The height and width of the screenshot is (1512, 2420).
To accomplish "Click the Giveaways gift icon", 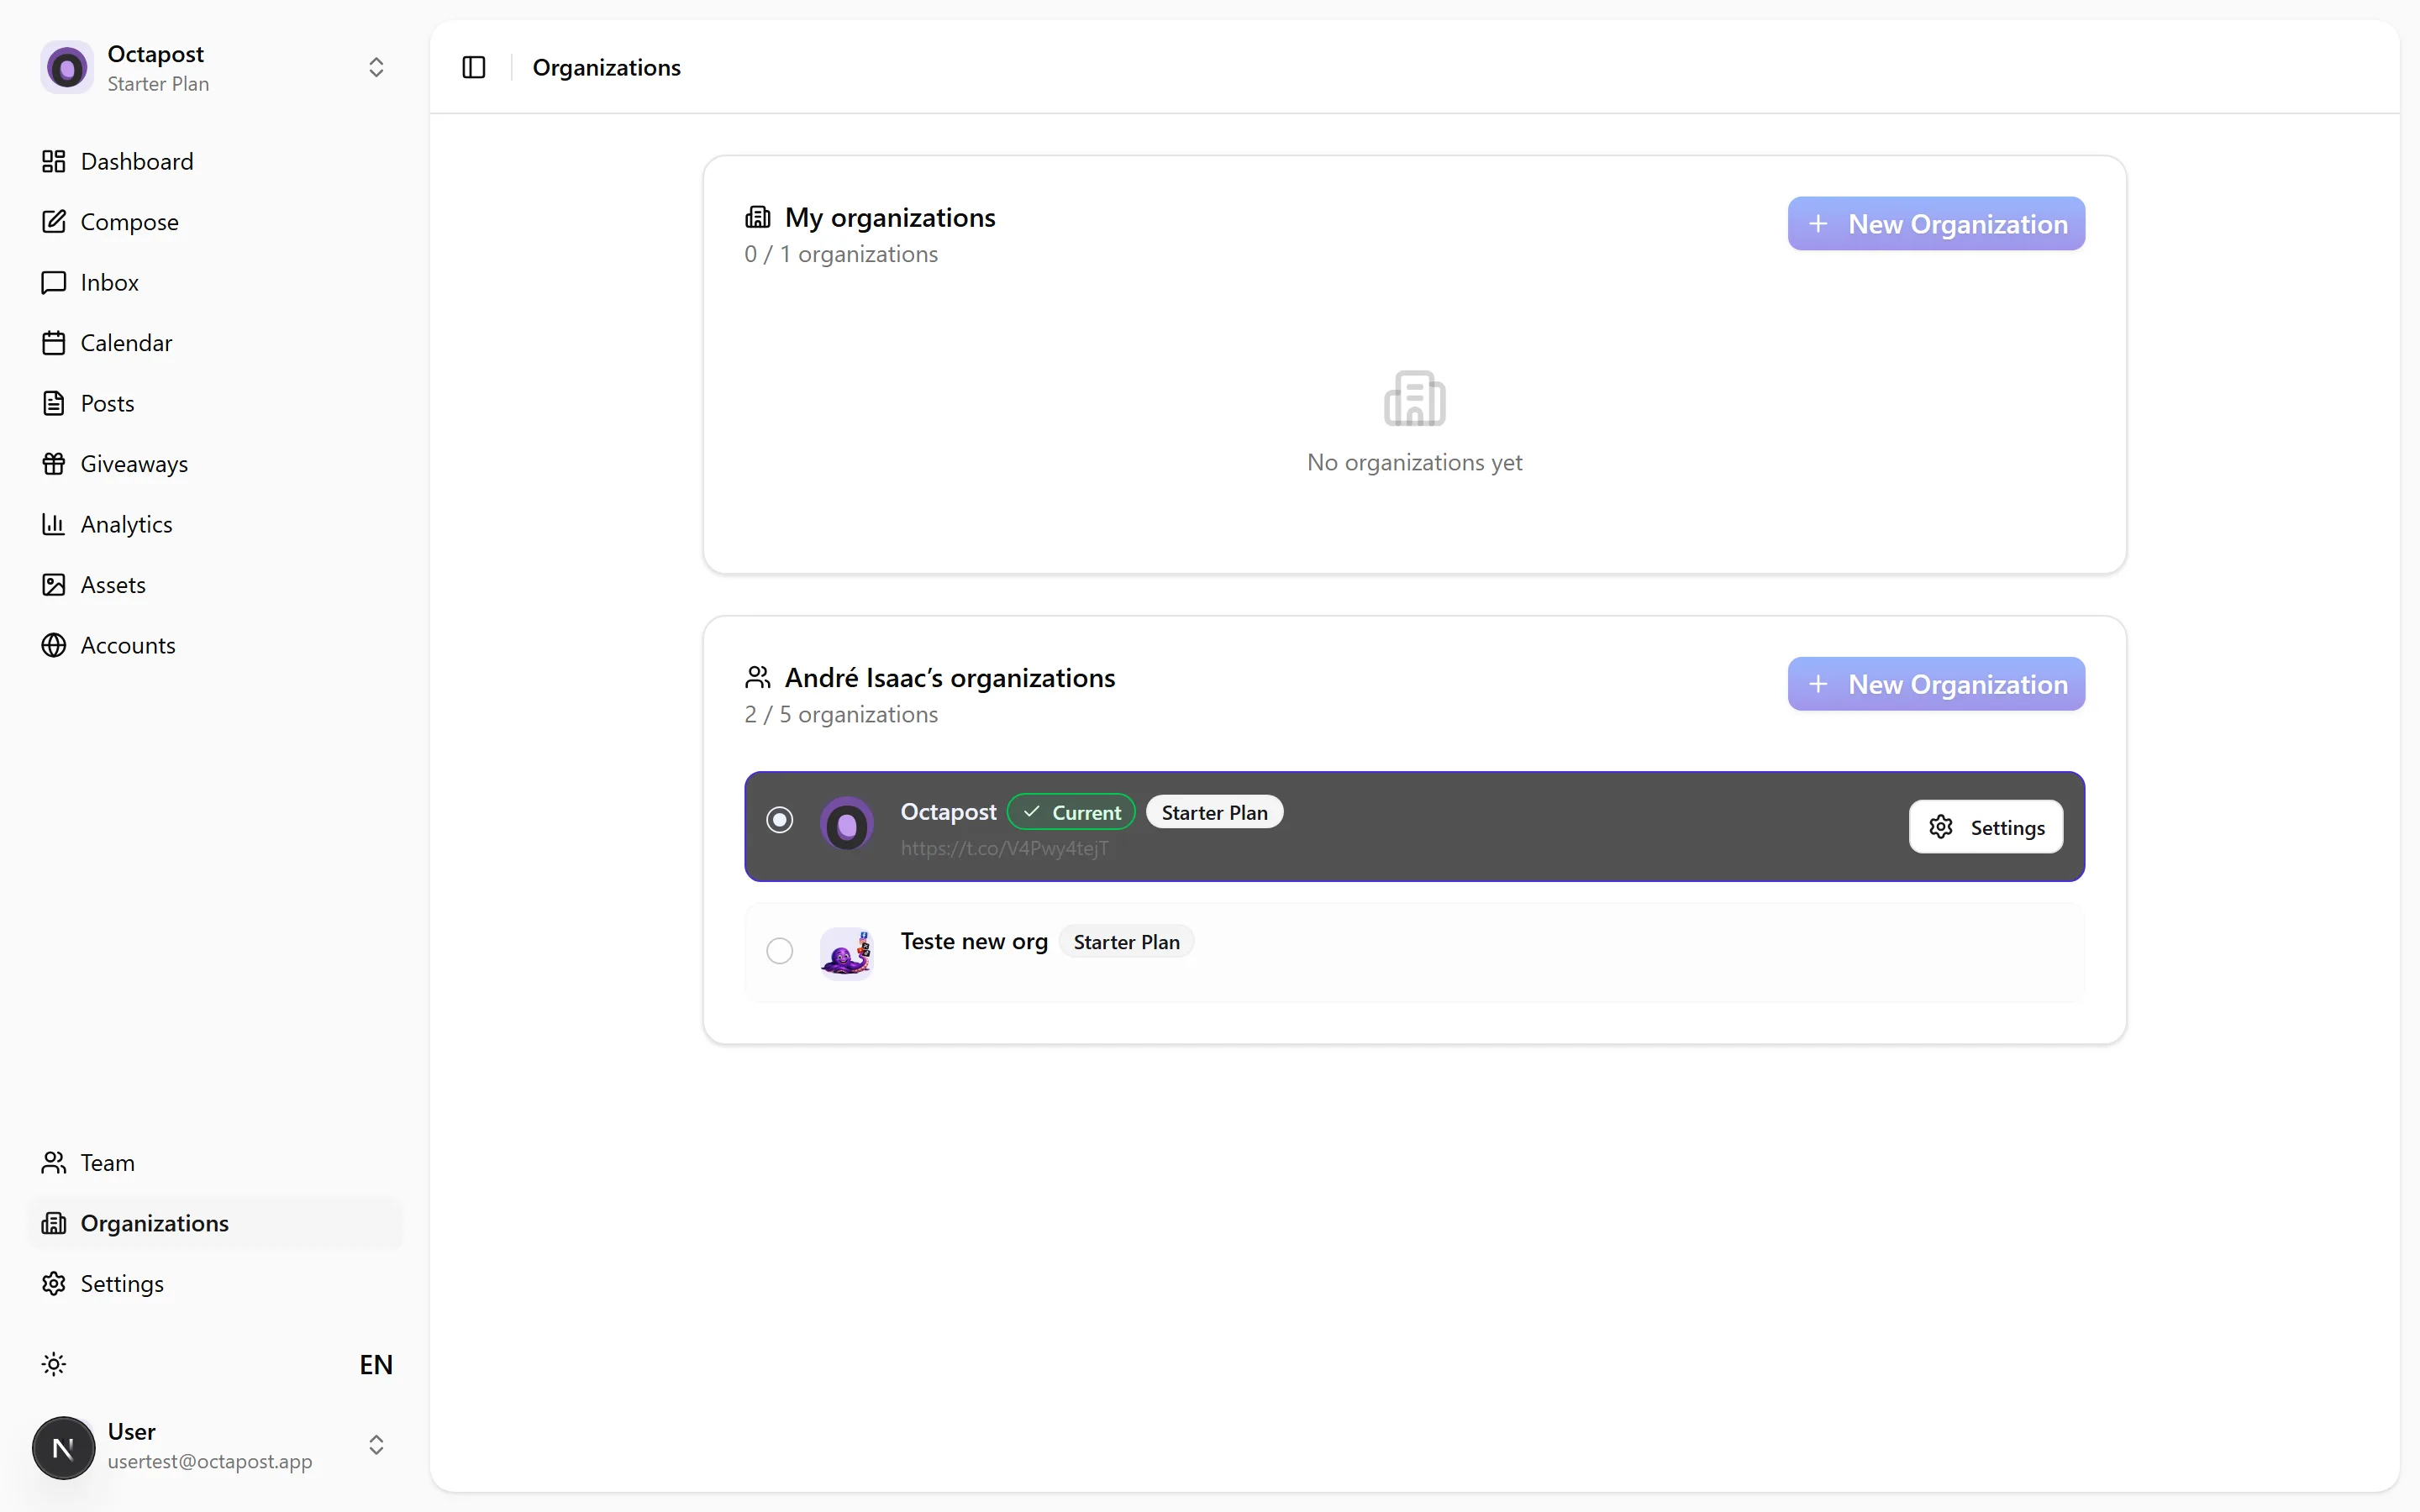I will [x=54, y=464].
